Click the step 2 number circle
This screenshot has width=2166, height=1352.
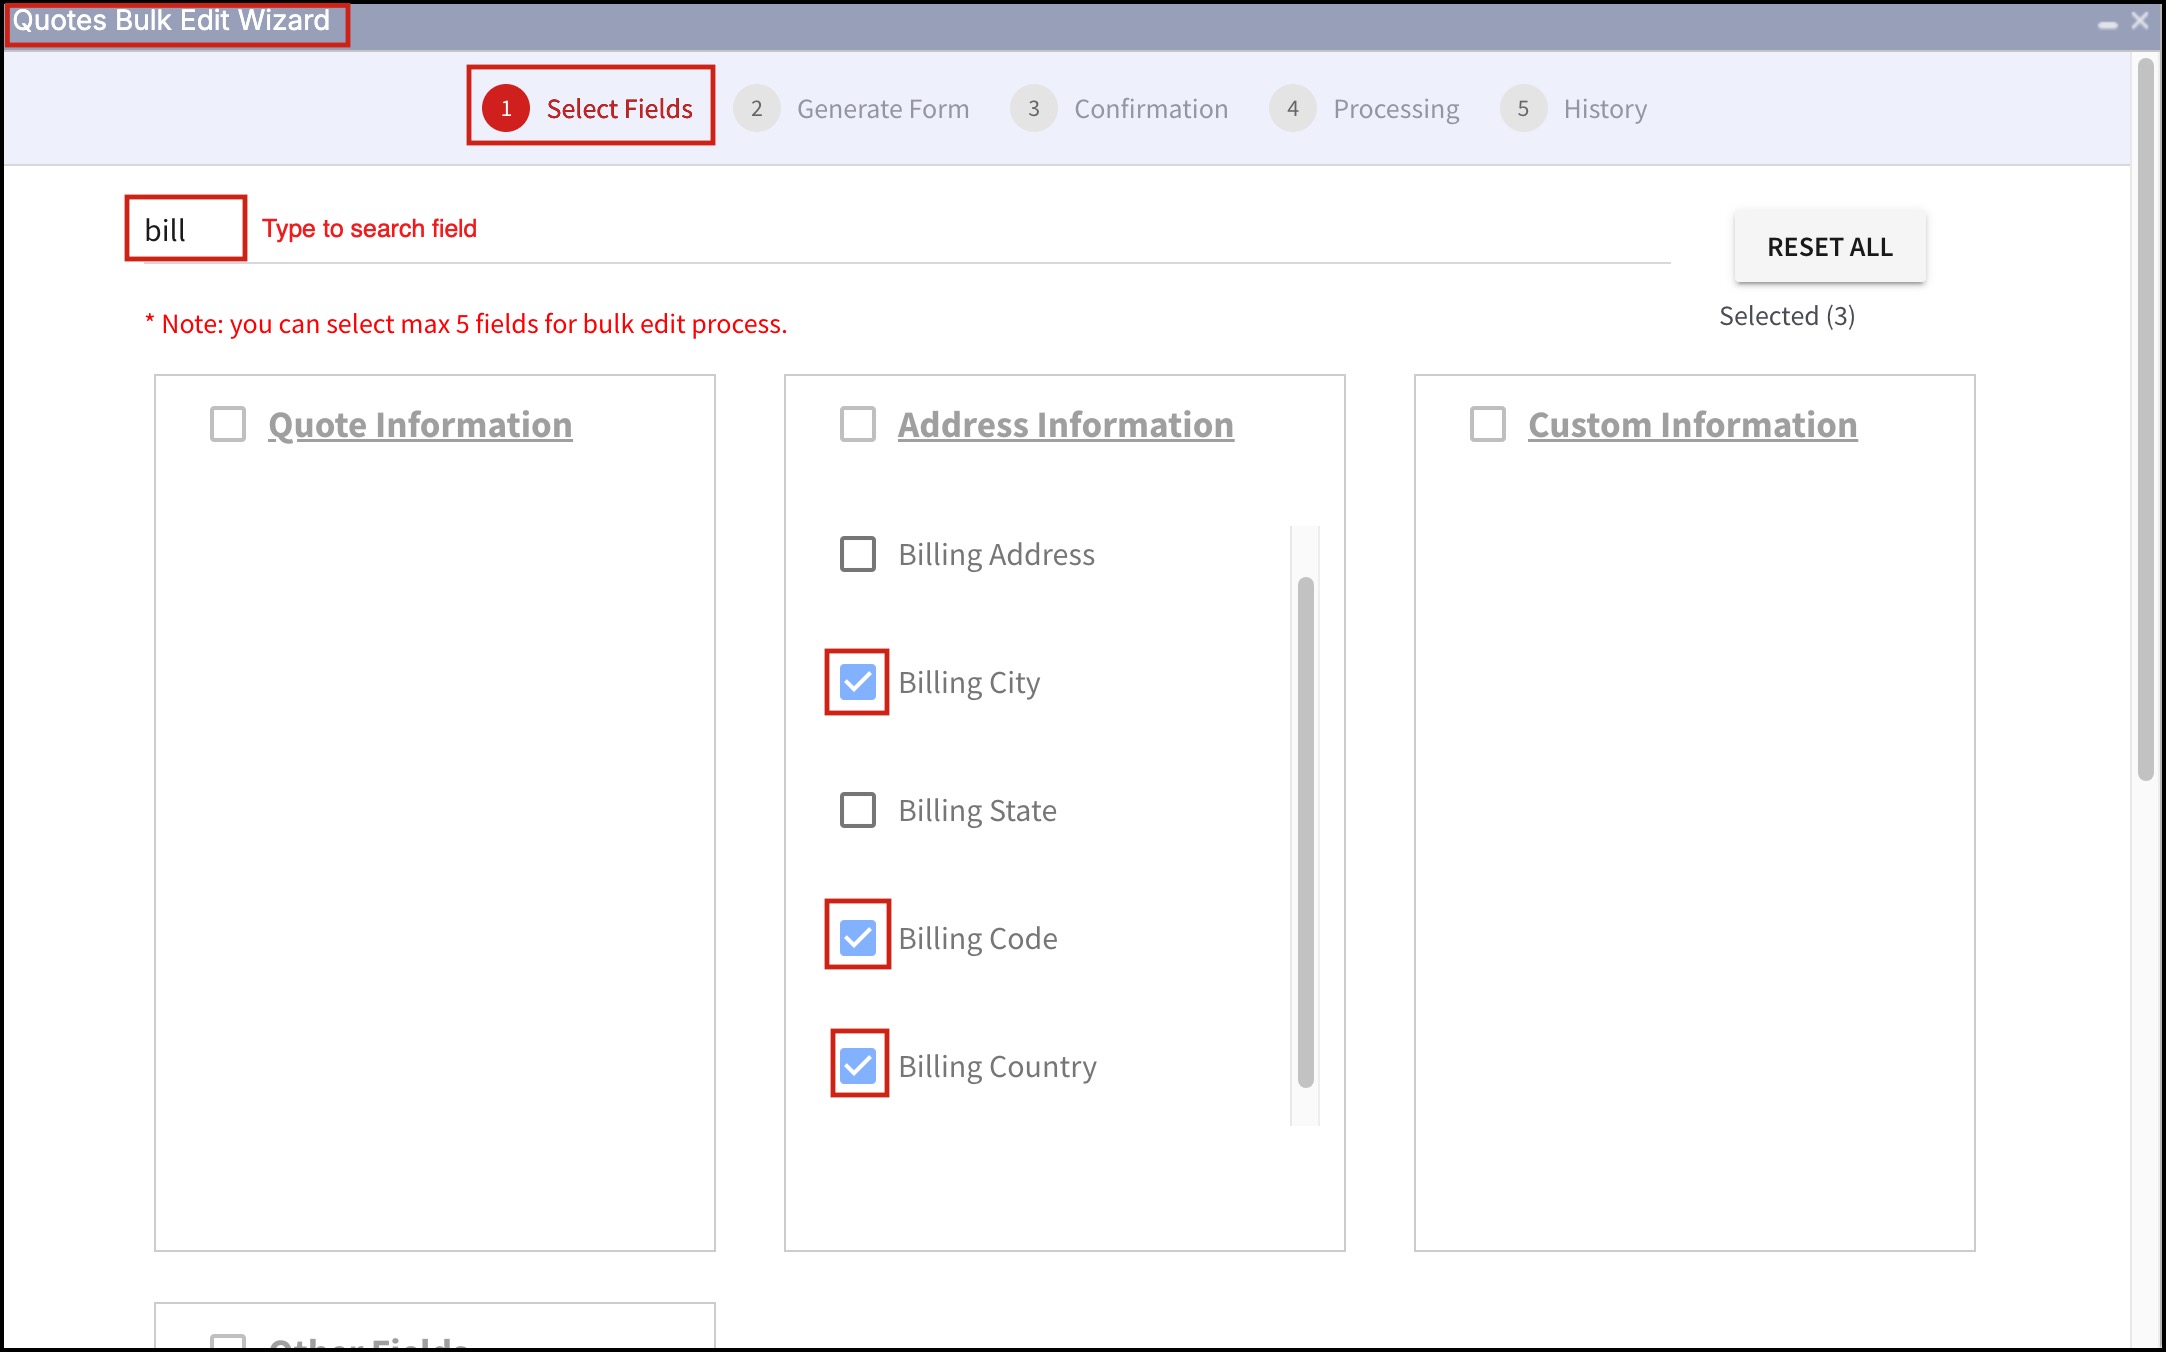[757, 108]
